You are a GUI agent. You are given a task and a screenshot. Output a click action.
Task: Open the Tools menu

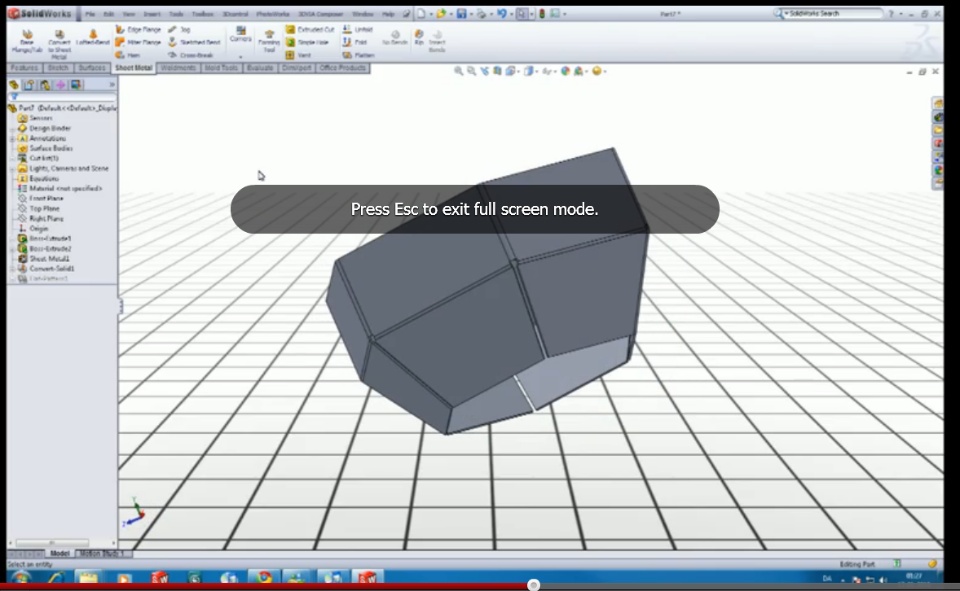click(176, 13)
